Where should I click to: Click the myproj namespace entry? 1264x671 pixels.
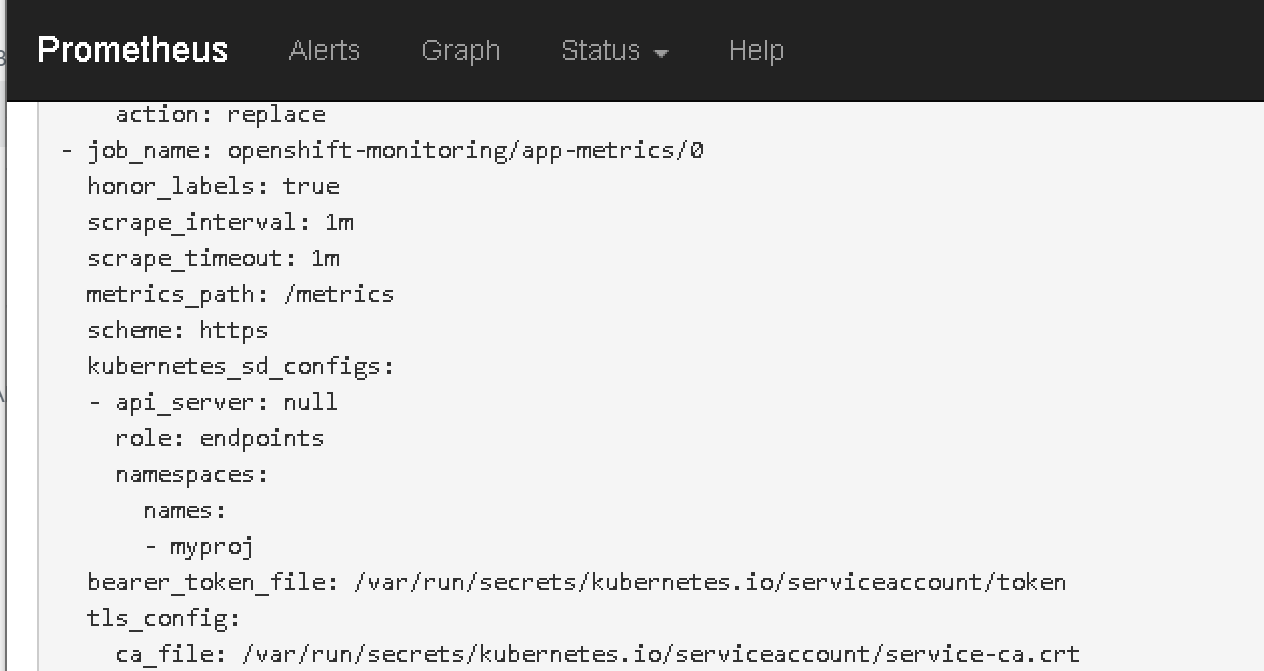[211, 546]
